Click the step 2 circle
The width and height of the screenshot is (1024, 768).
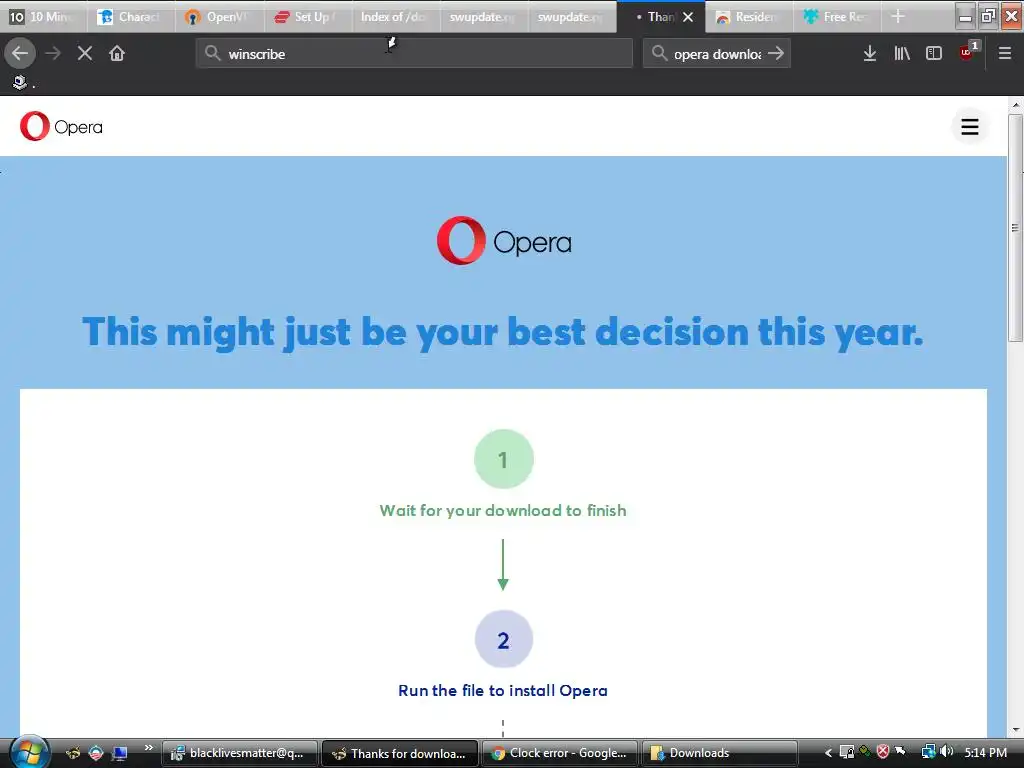click(504, 639)
